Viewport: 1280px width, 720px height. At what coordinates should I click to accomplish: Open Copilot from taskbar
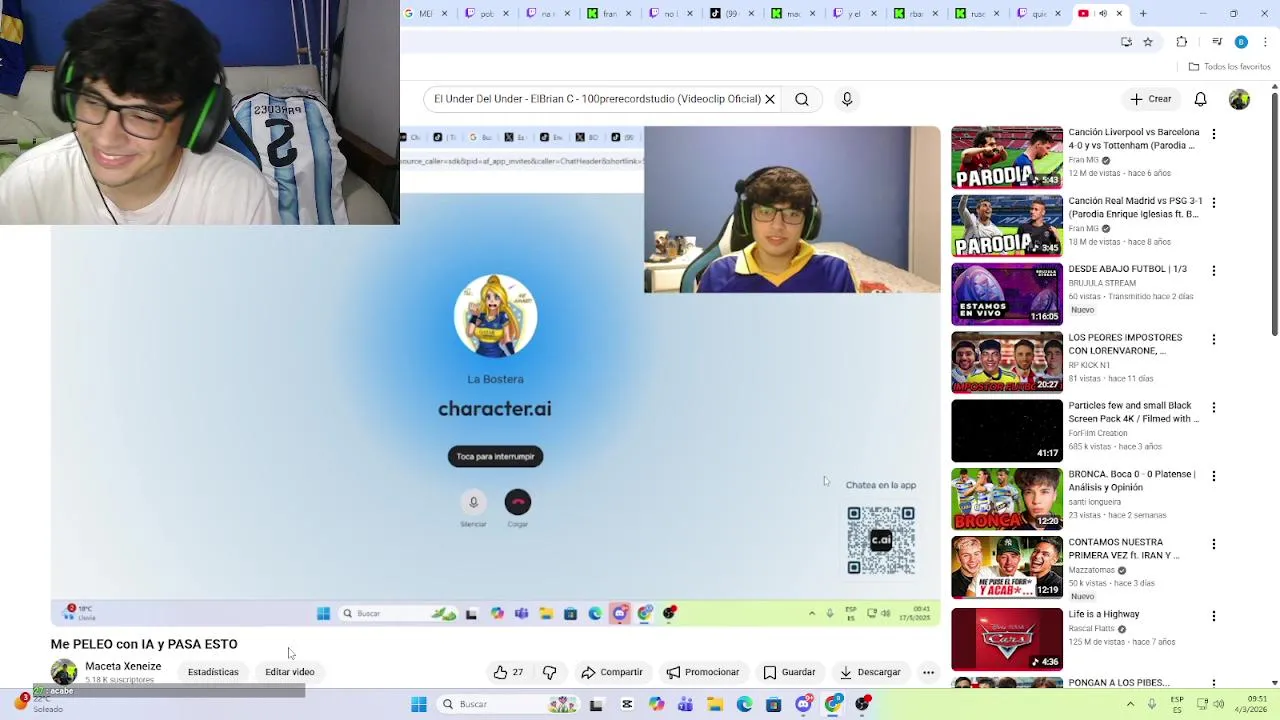point(656,704)
